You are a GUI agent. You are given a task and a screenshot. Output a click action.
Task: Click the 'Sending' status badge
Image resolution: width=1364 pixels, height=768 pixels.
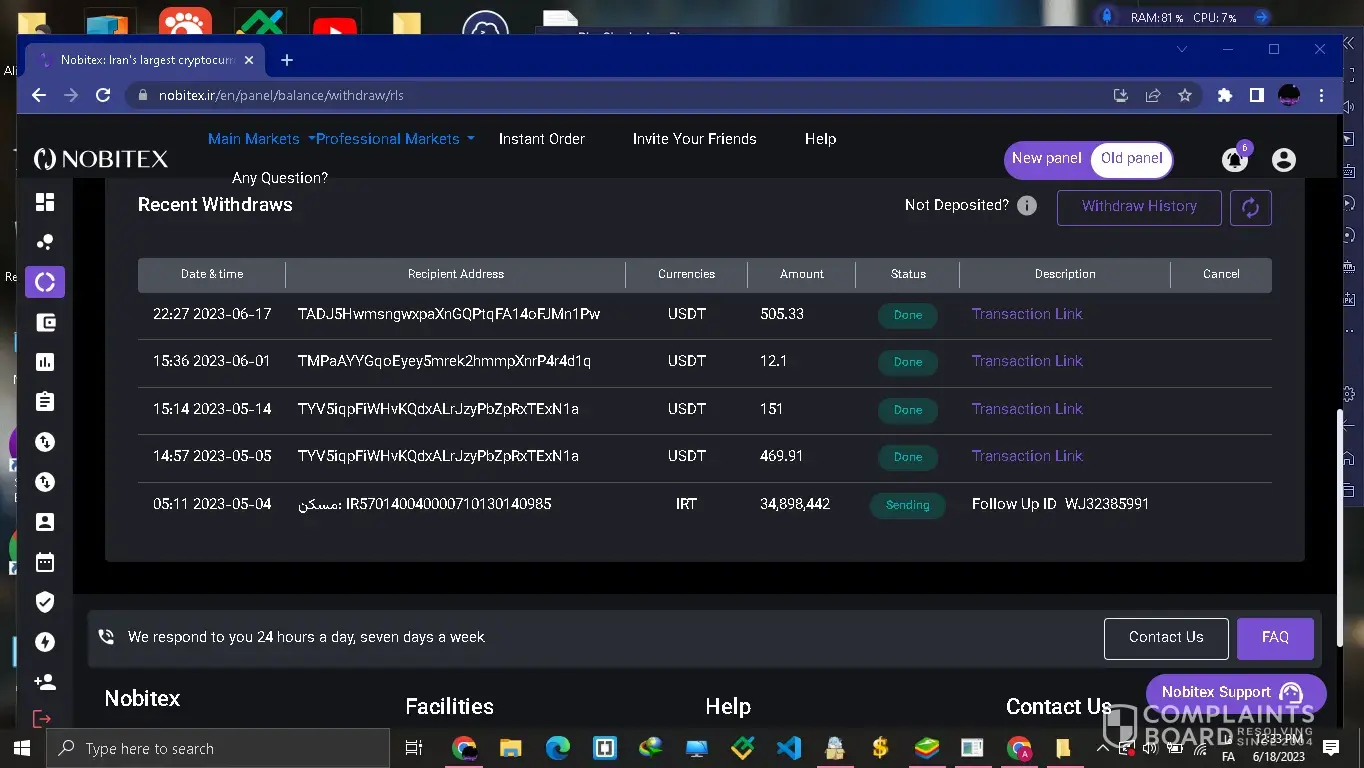908,505
